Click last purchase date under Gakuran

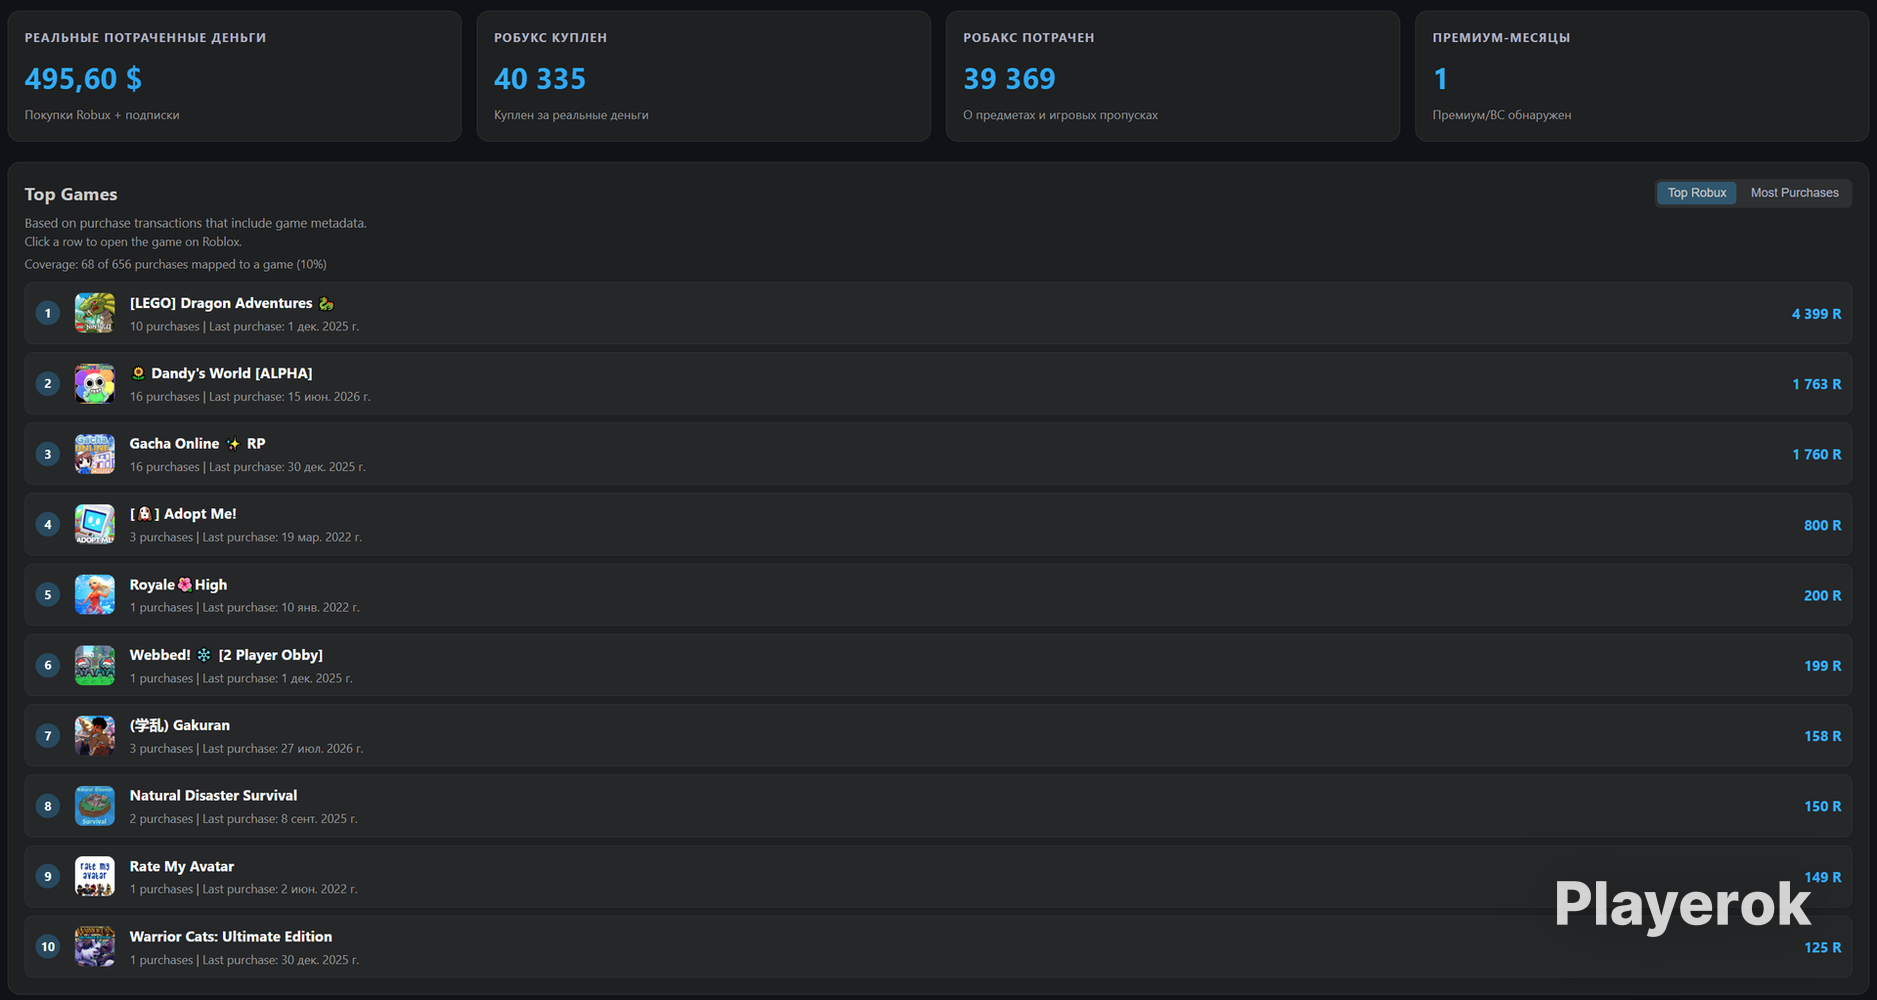[x=283, y=748]
